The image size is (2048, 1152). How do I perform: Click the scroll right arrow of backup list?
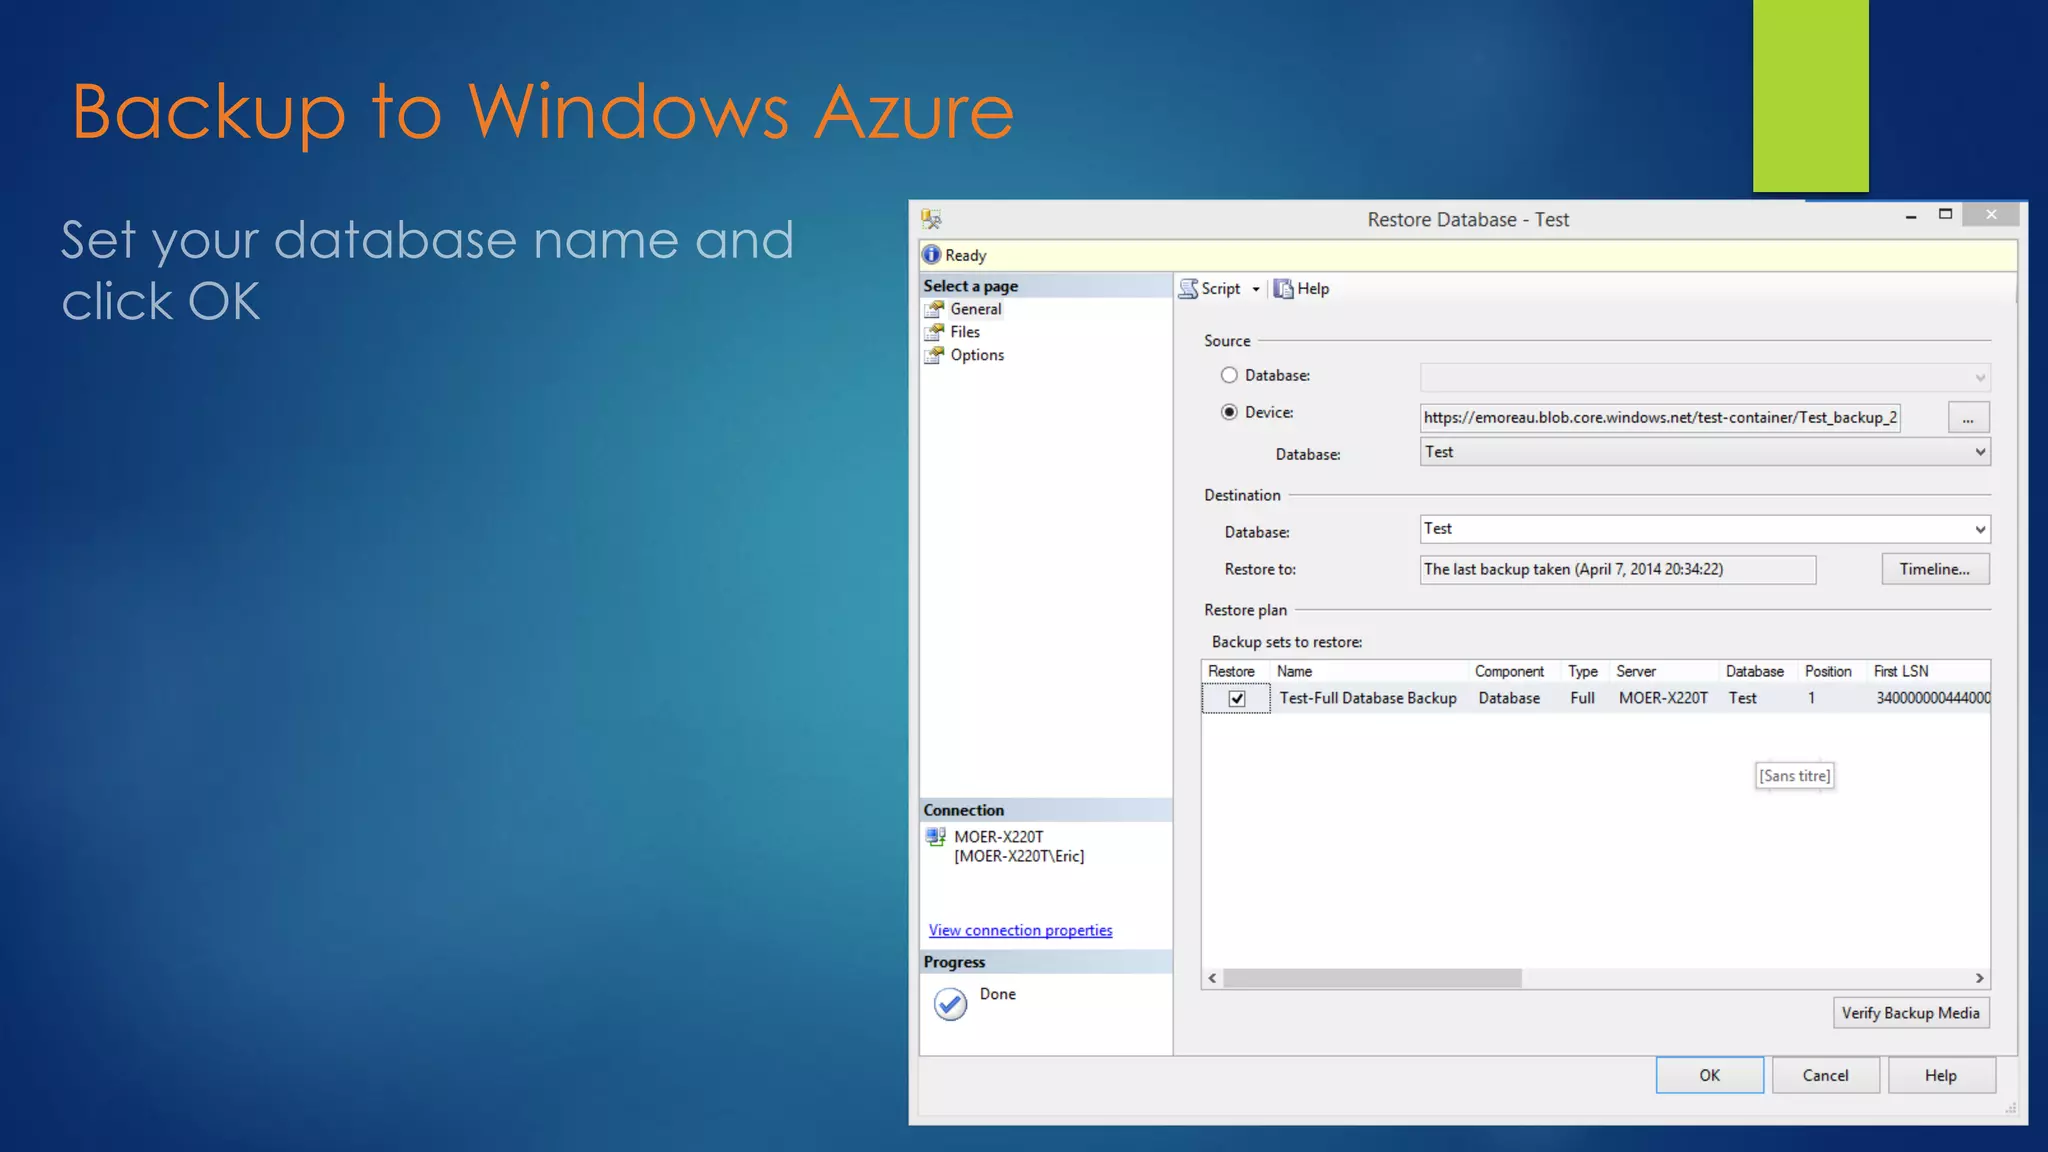pos(1979,978)
